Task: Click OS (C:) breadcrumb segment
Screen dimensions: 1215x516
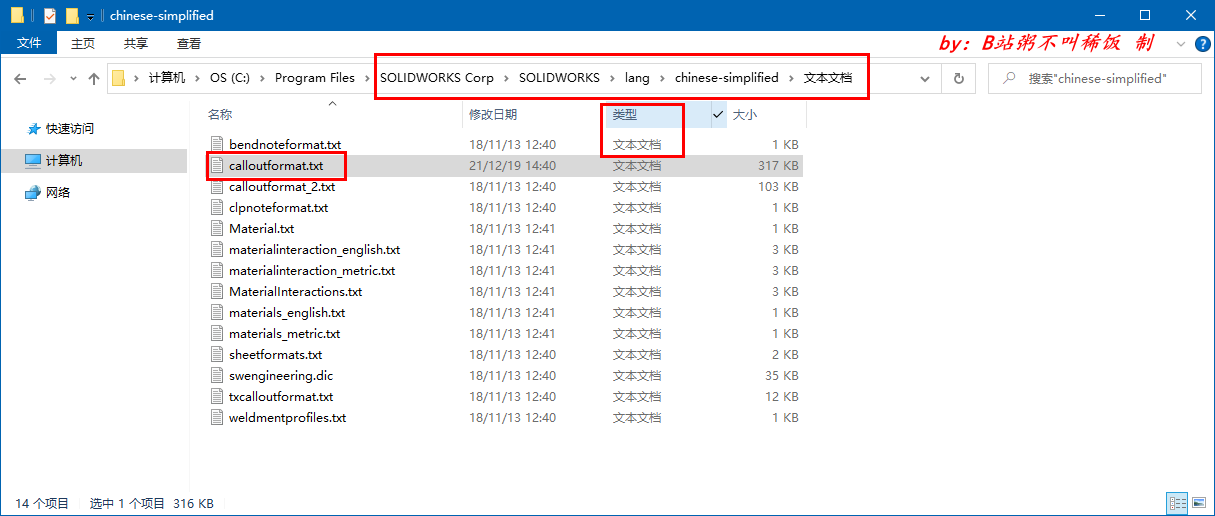Action: (x=230, y=78)
